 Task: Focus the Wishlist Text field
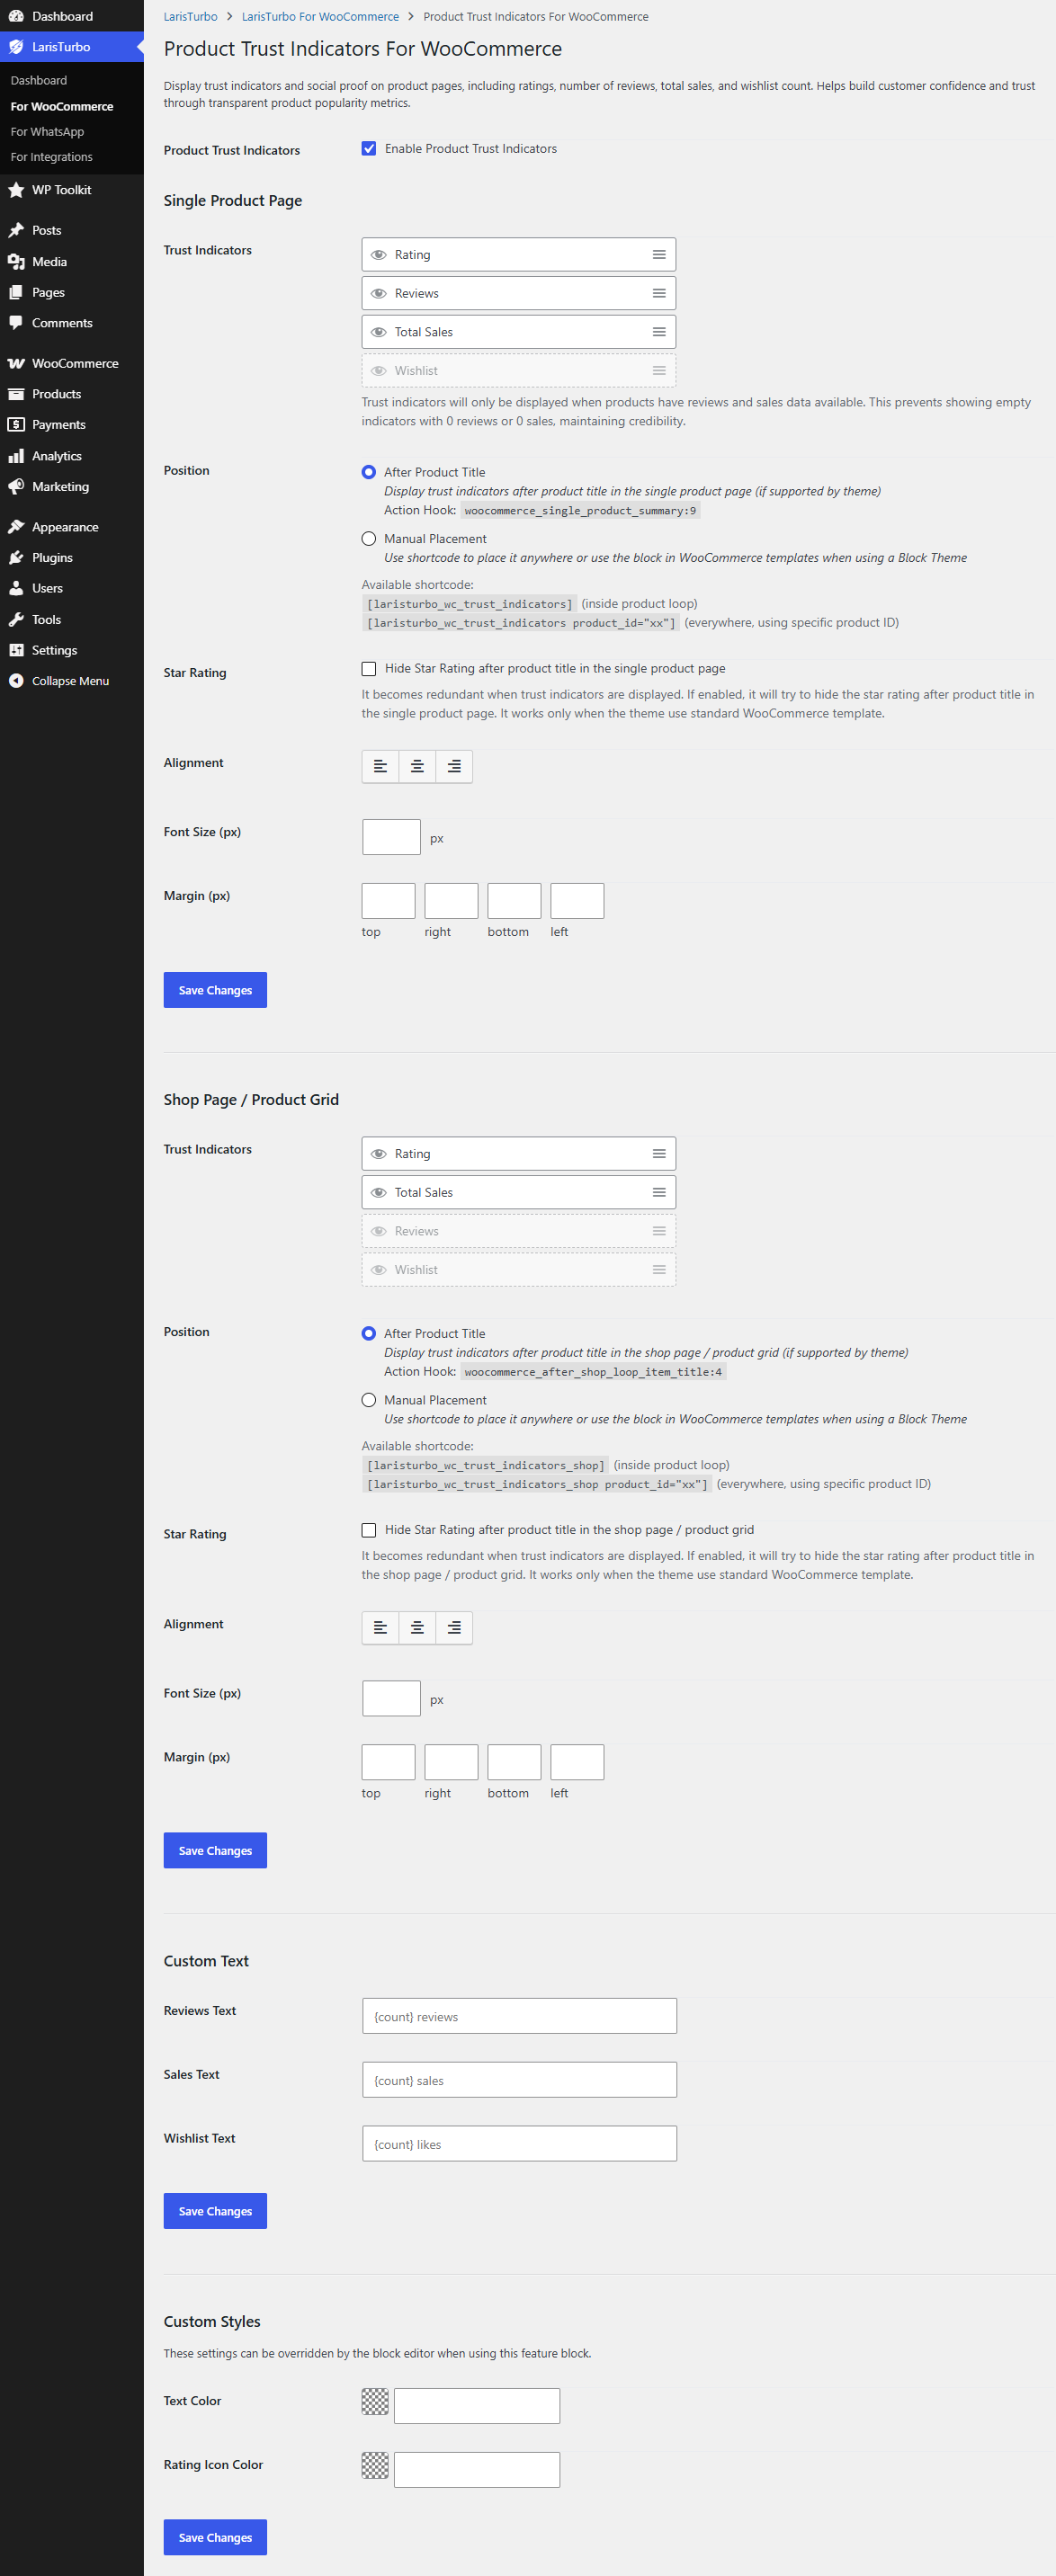pyautogui.click(x=519, y=2144)
